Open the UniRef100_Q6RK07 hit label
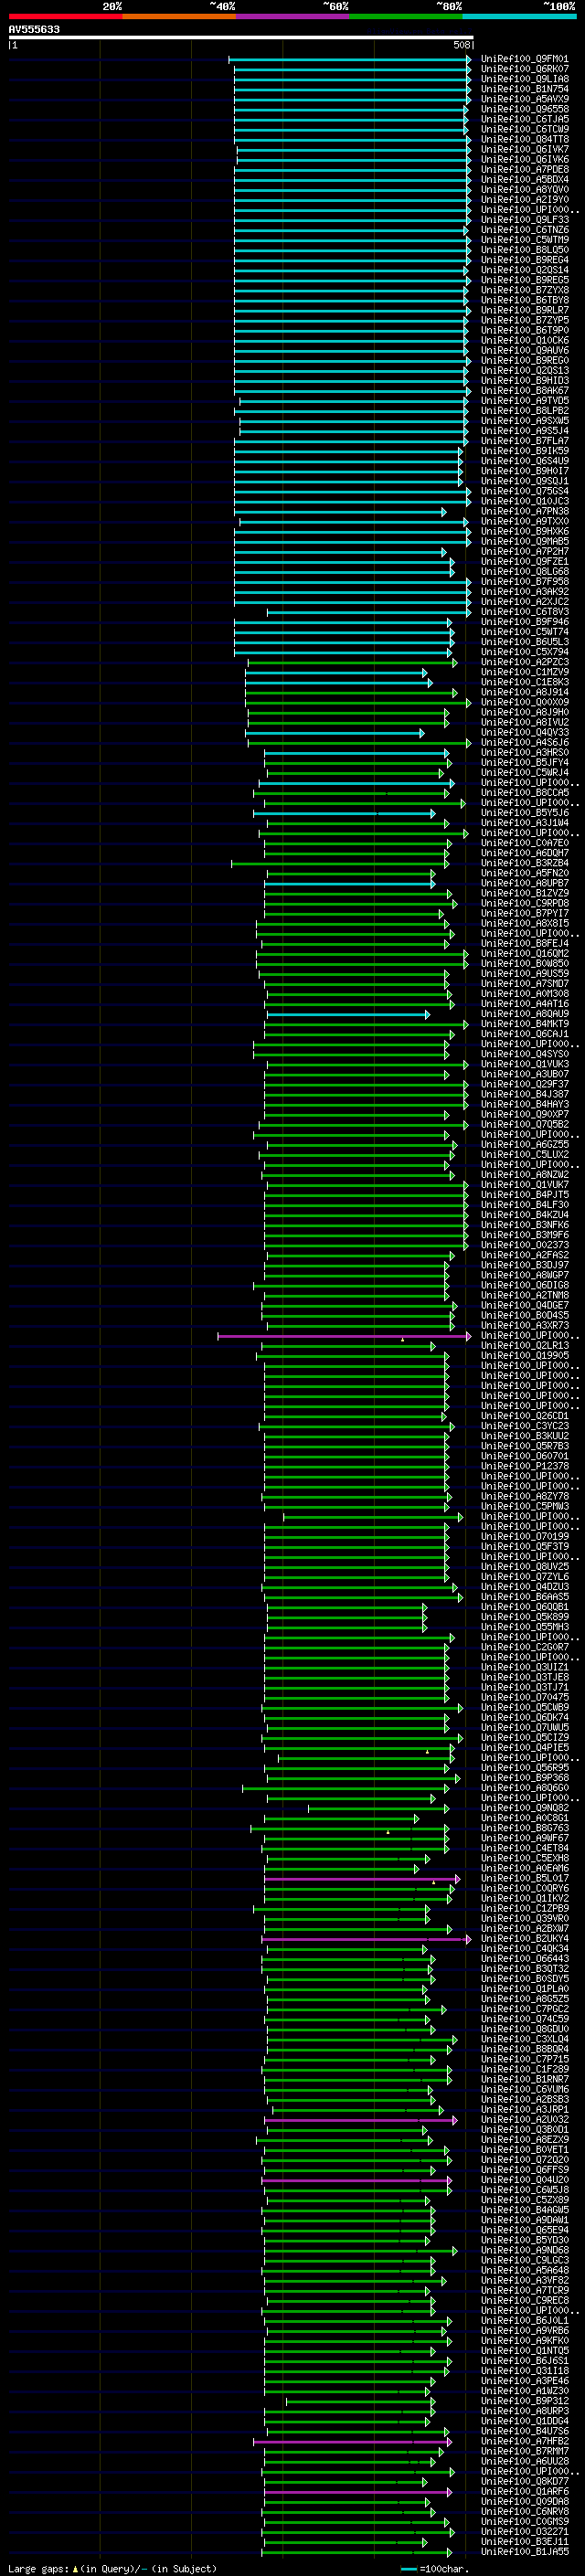Screen dimensions: 585x2576 524,69
